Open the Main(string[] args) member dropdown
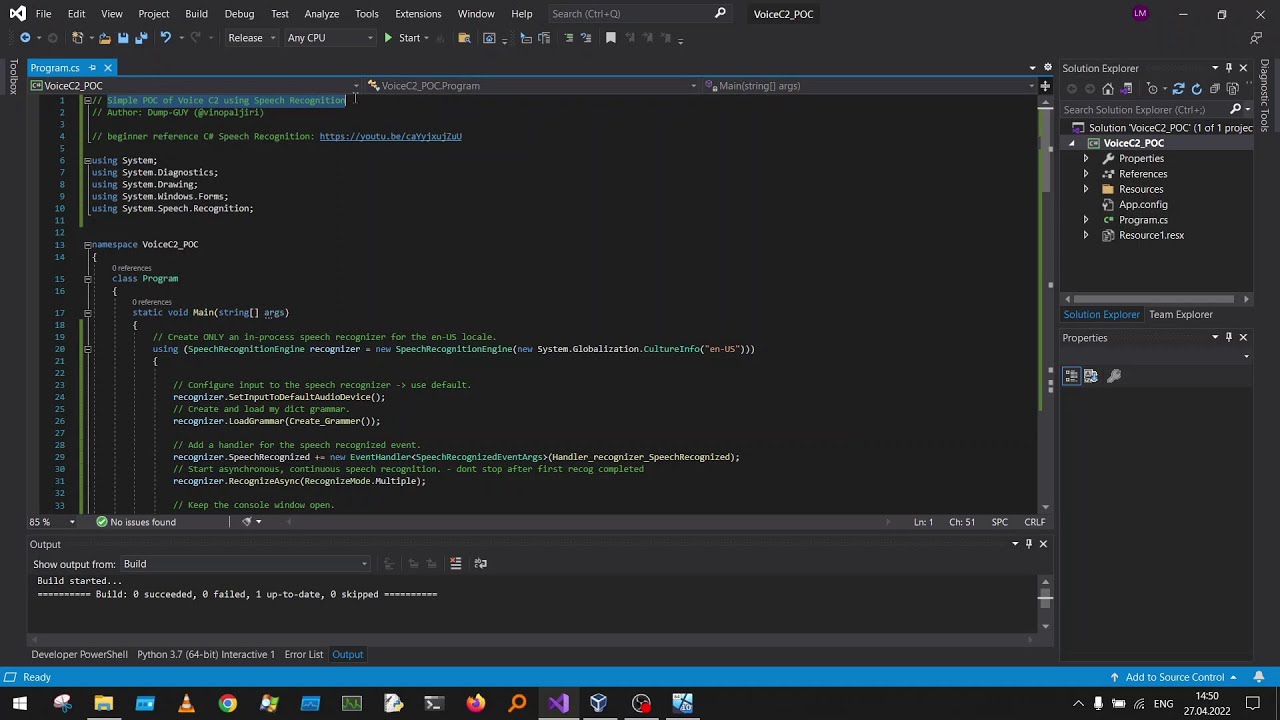 pos(869,86)
